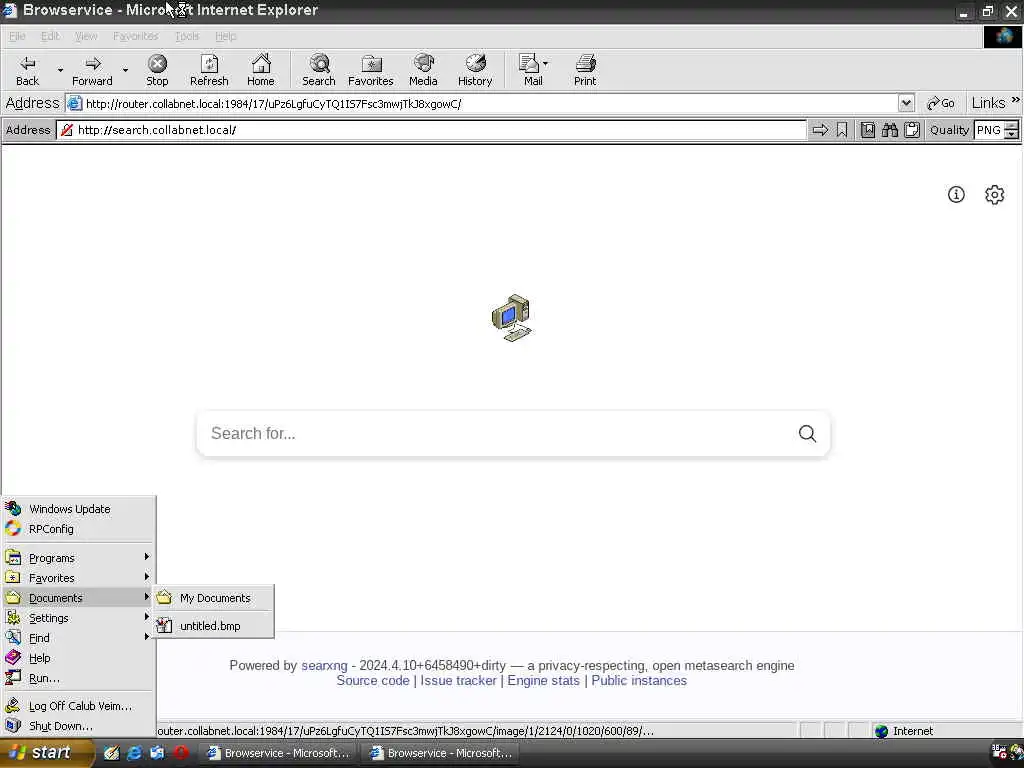The height and width of the screenshot is (768, 1024).
Task: Open Back button history dropdown arrow
Action: tap(60, 70)
